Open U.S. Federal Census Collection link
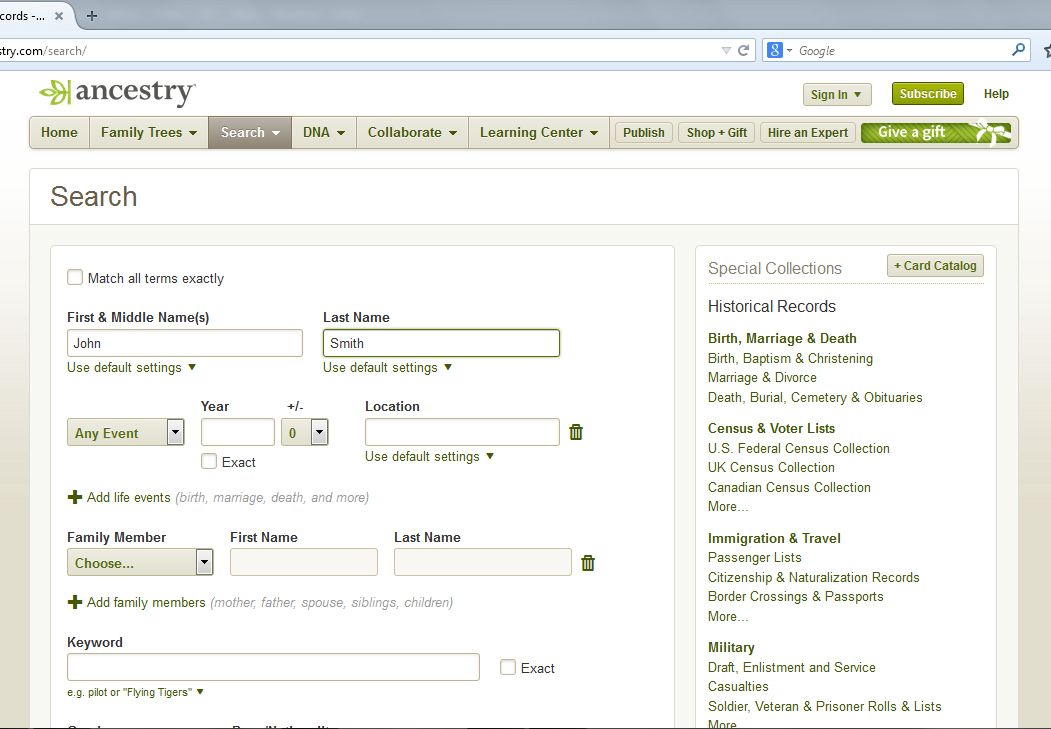Viewport: 1051px width, 729px height. 799,448
